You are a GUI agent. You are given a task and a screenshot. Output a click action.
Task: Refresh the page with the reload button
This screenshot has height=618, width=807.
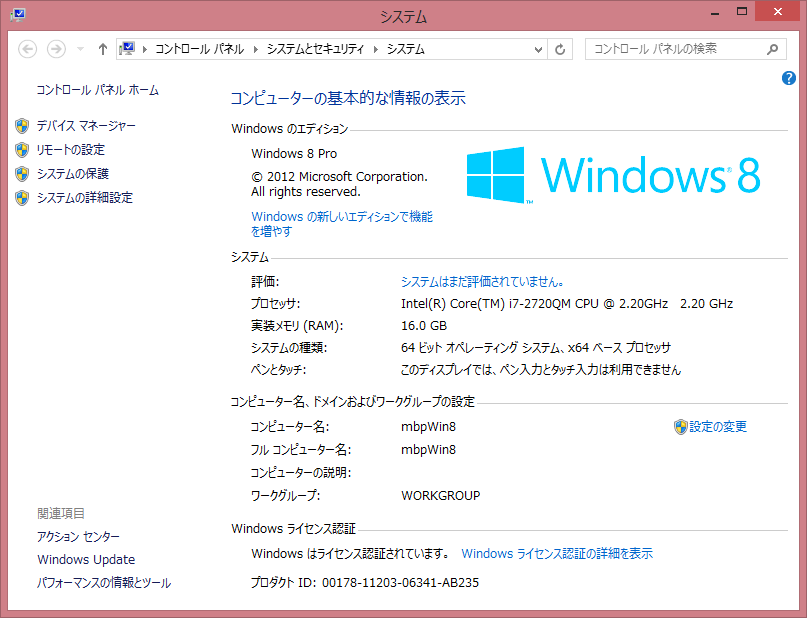click(560, 49)
